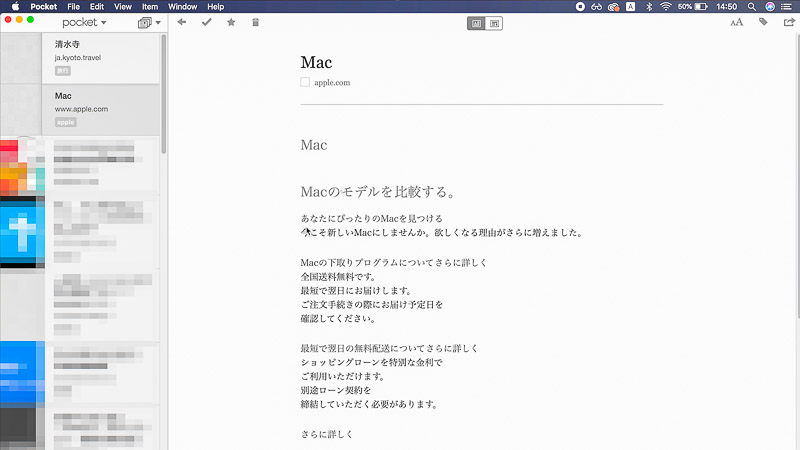
Task: Open the text size AA settings
Action: pyautogui.click(x=737, y=22)
